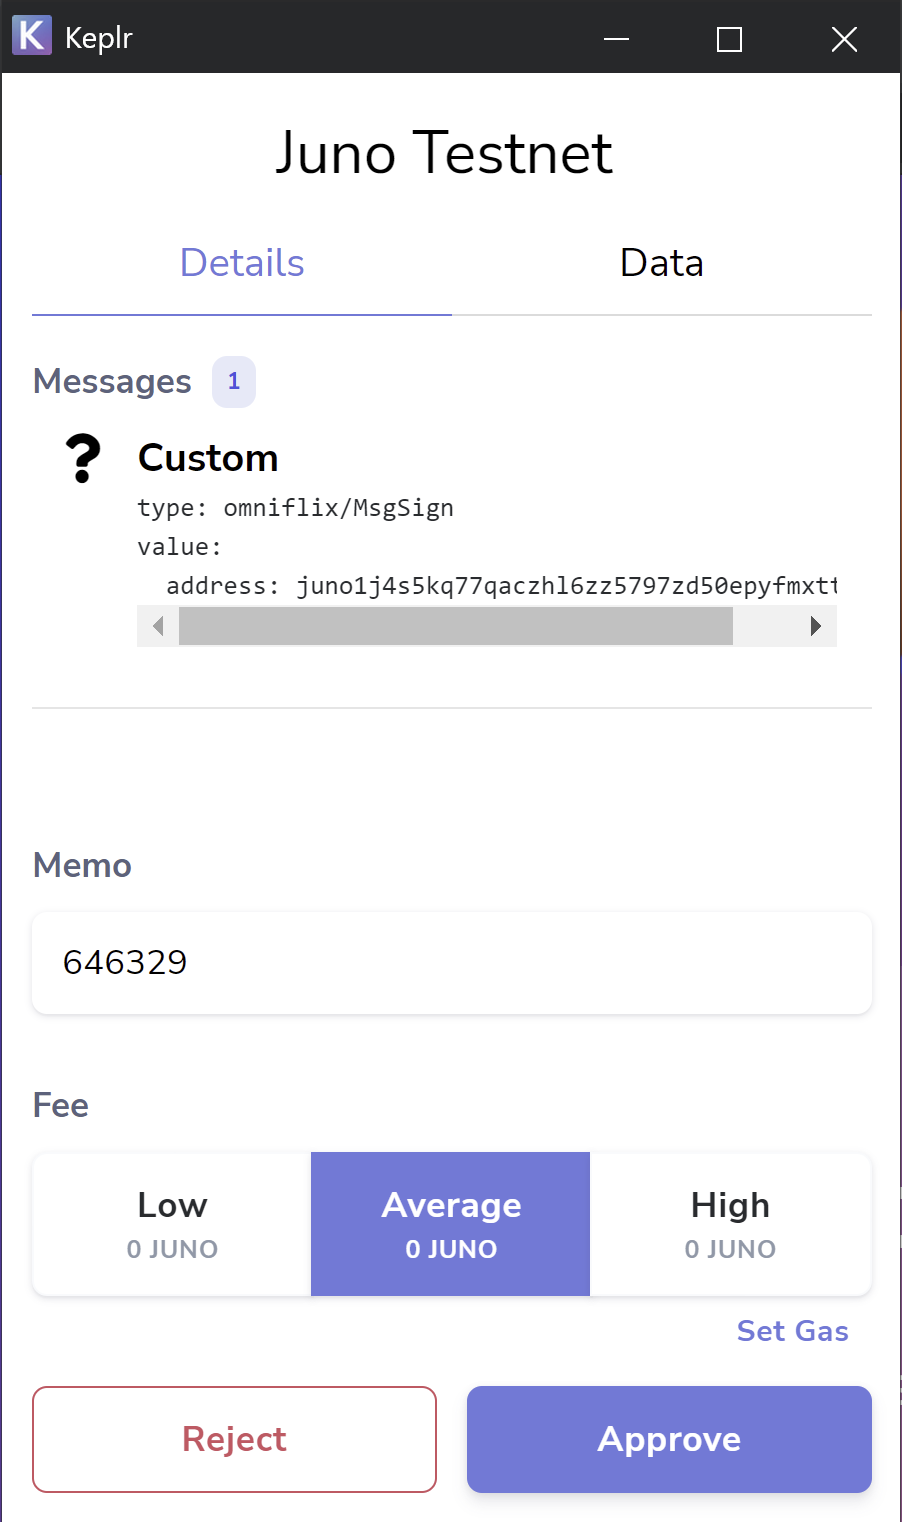Click the right scroll arrow of message box

coord(816,626)
